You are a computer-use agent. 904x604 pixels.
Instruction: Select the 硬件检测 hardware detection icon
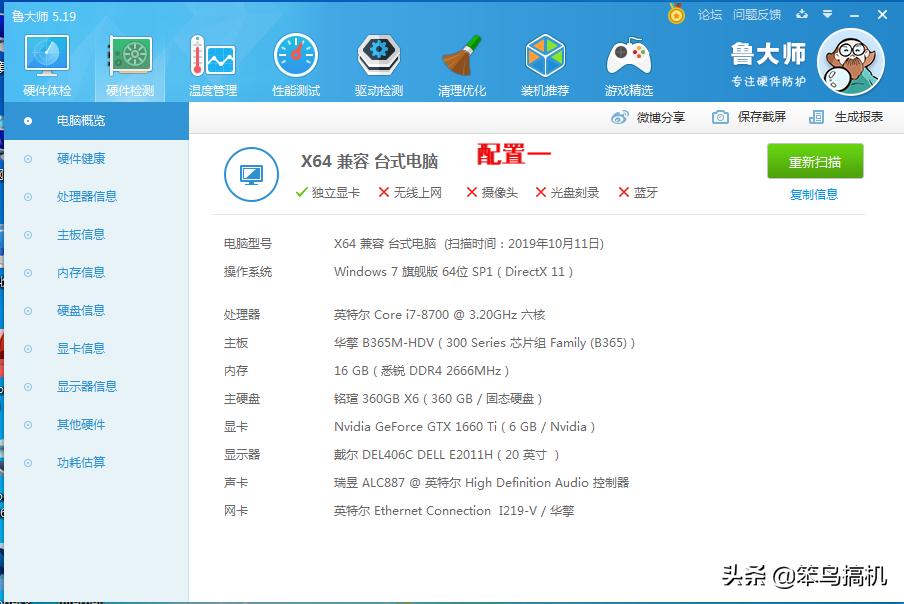click(x=128, y=62)
